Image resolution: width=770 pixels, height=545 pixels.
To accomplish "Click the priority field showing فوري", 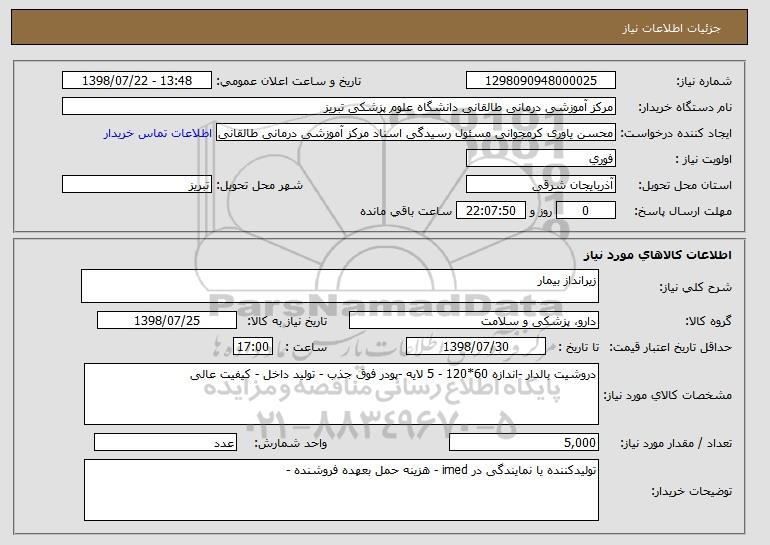I will click(541, 159).
